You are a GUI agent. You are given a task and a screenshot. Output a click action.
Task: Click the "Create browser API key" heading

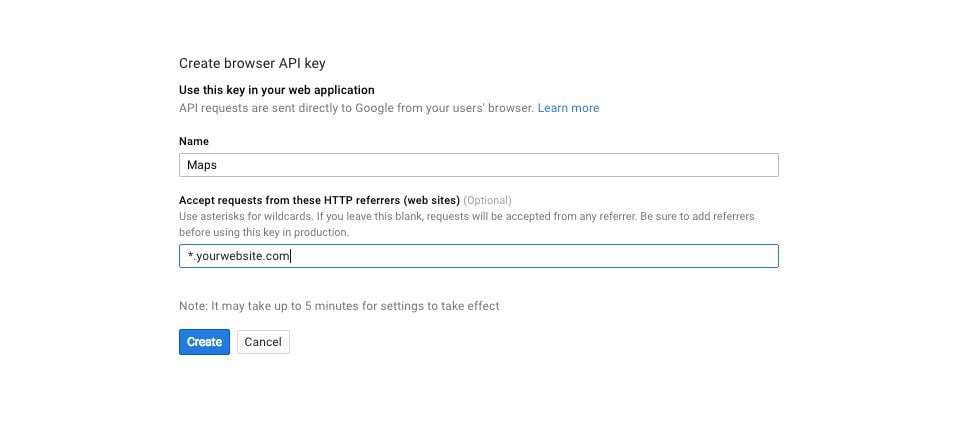pyautogui.click(x=252, y=63)
